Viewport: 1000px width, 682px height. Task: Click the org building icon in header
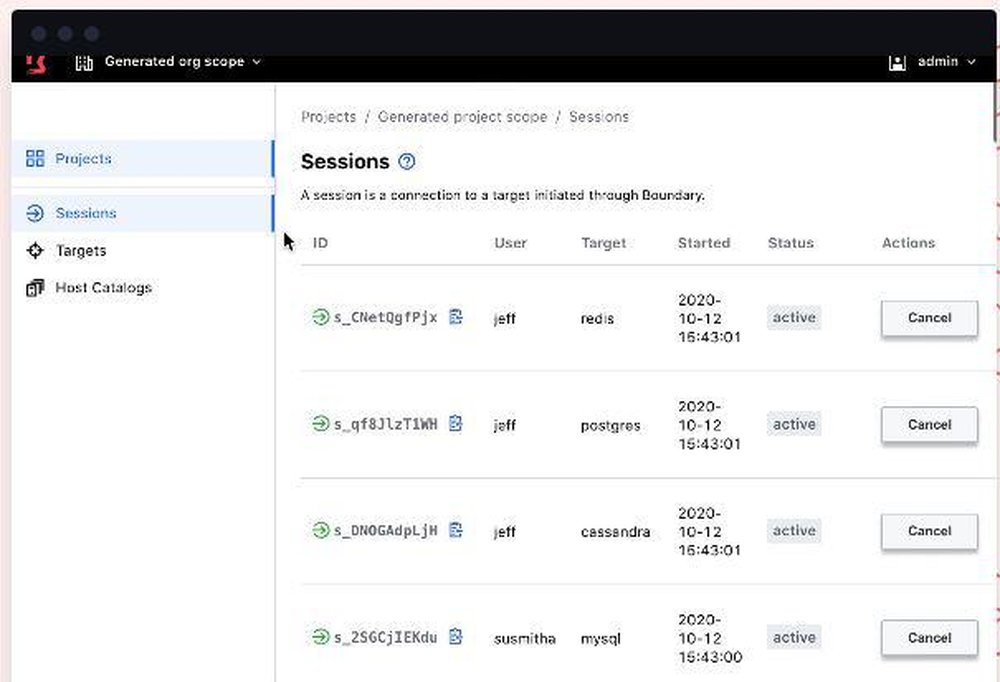point(84,62)
